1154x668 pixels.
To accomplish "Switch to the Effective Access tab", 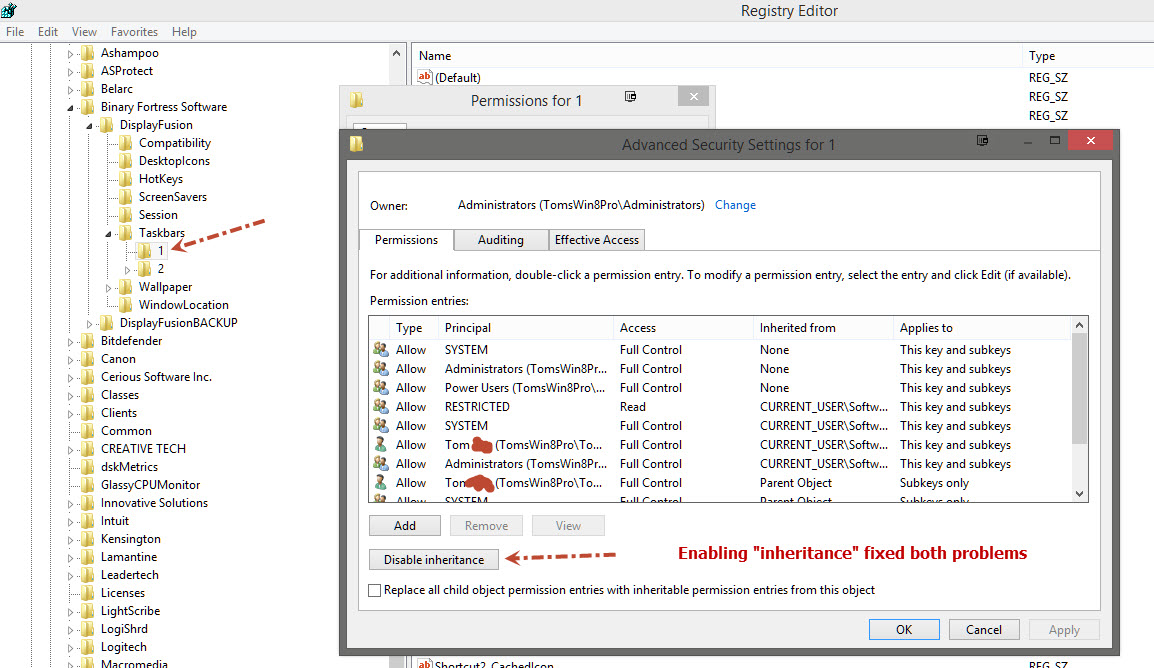I will pyautogui.click(x=597, y=240).
